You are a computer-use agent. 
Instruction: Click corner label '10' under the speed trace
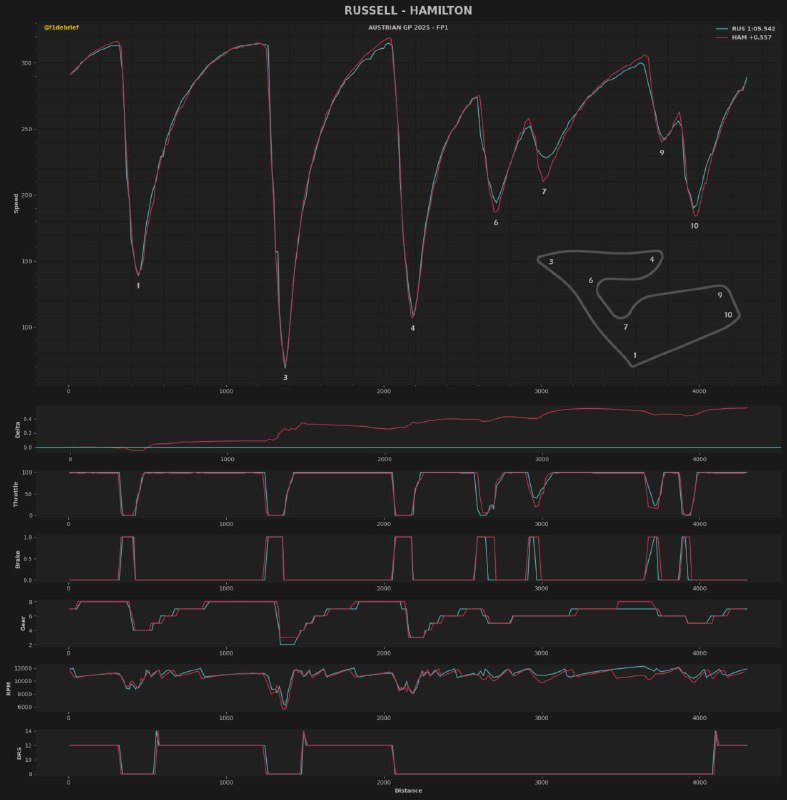click(695, 226)
